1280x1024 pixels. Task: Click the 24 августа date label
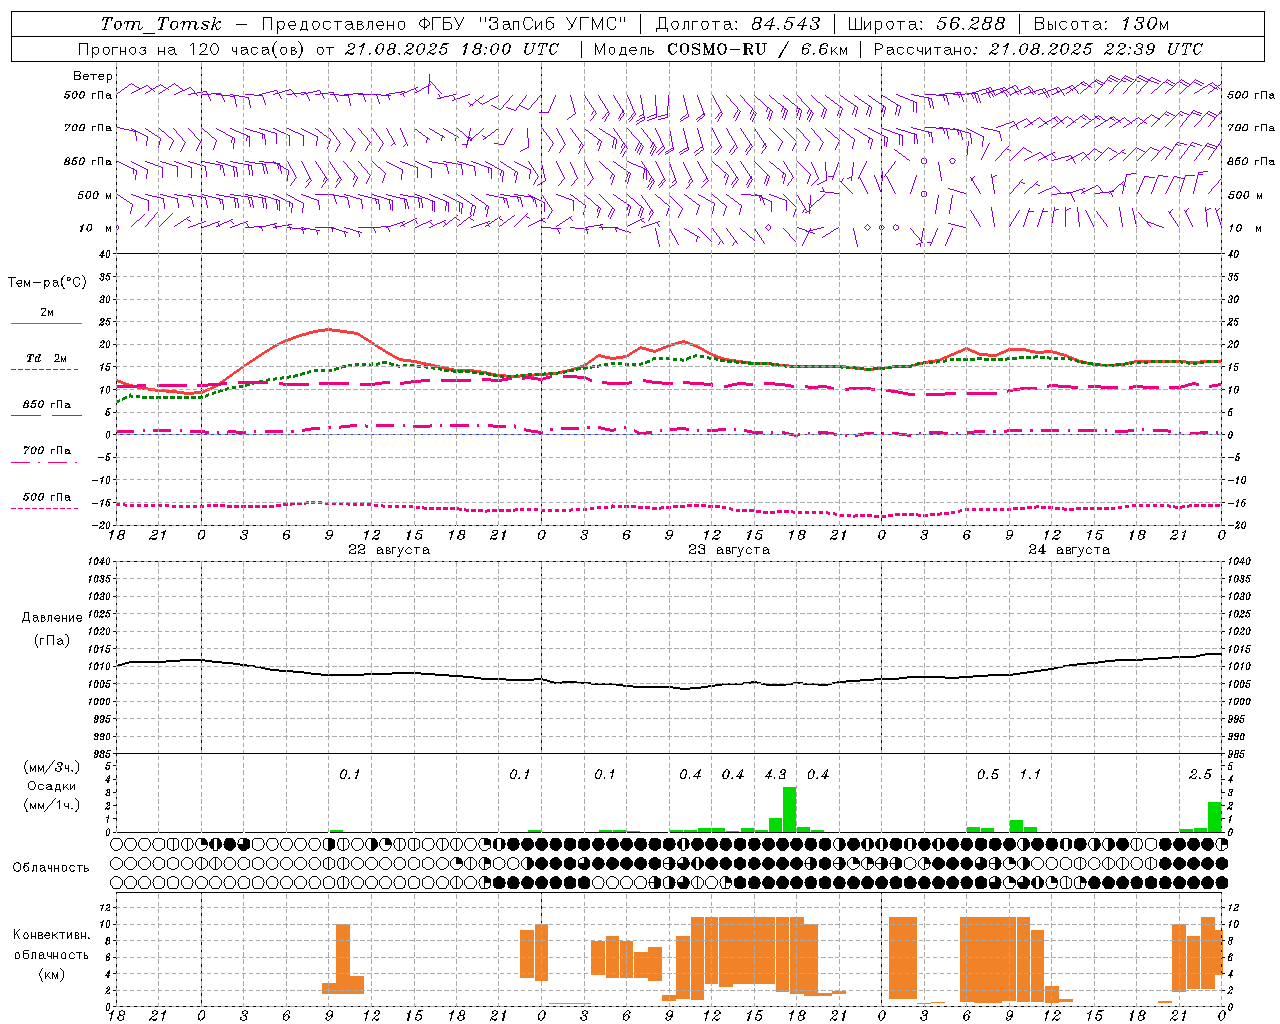[x=1069, y=550]
